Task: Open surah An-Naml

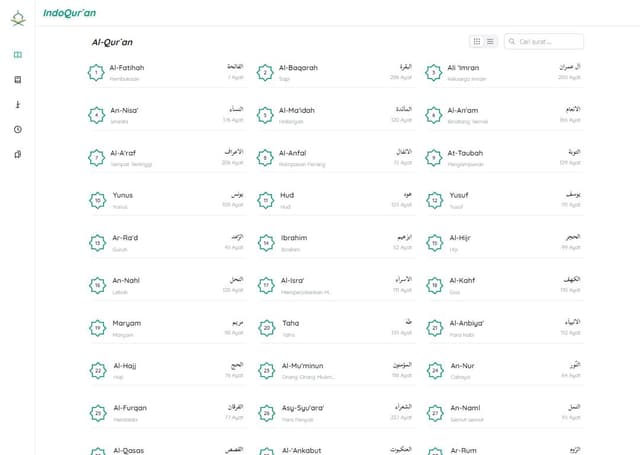Action: (504, 413)
